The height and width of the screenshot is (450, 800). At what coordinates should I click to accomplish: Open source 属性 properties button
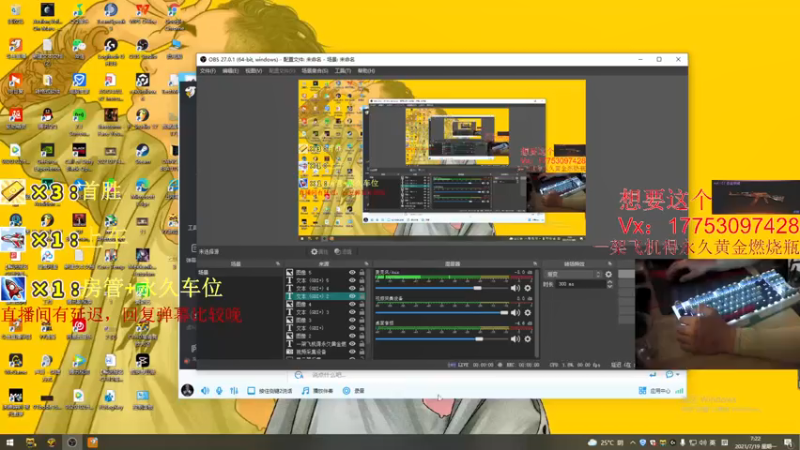(x=319, y=252)
